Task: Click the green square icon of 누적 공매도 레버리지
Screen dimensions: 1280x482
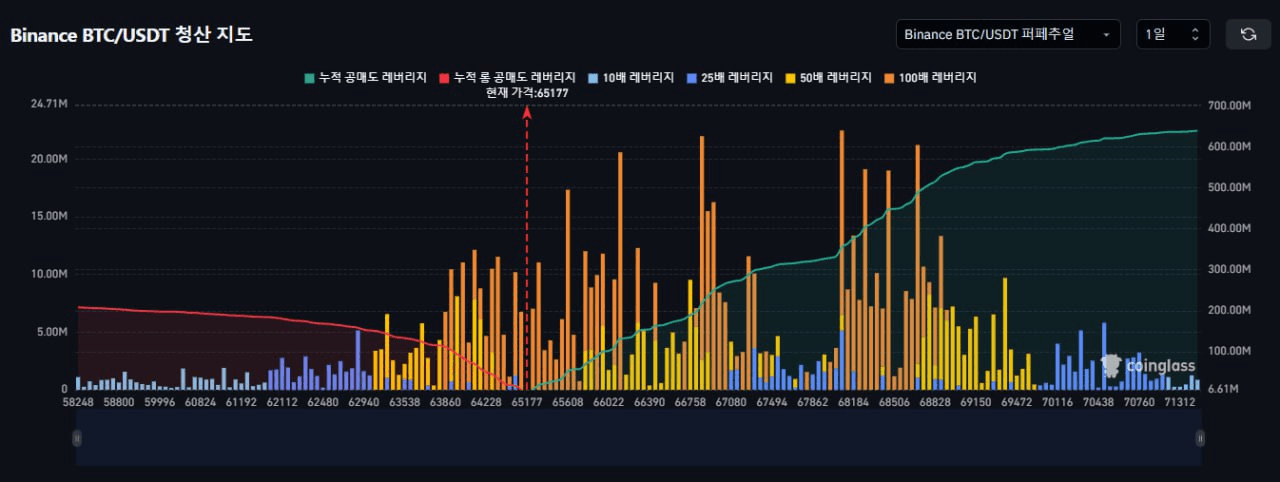Action: coord(310,77)
